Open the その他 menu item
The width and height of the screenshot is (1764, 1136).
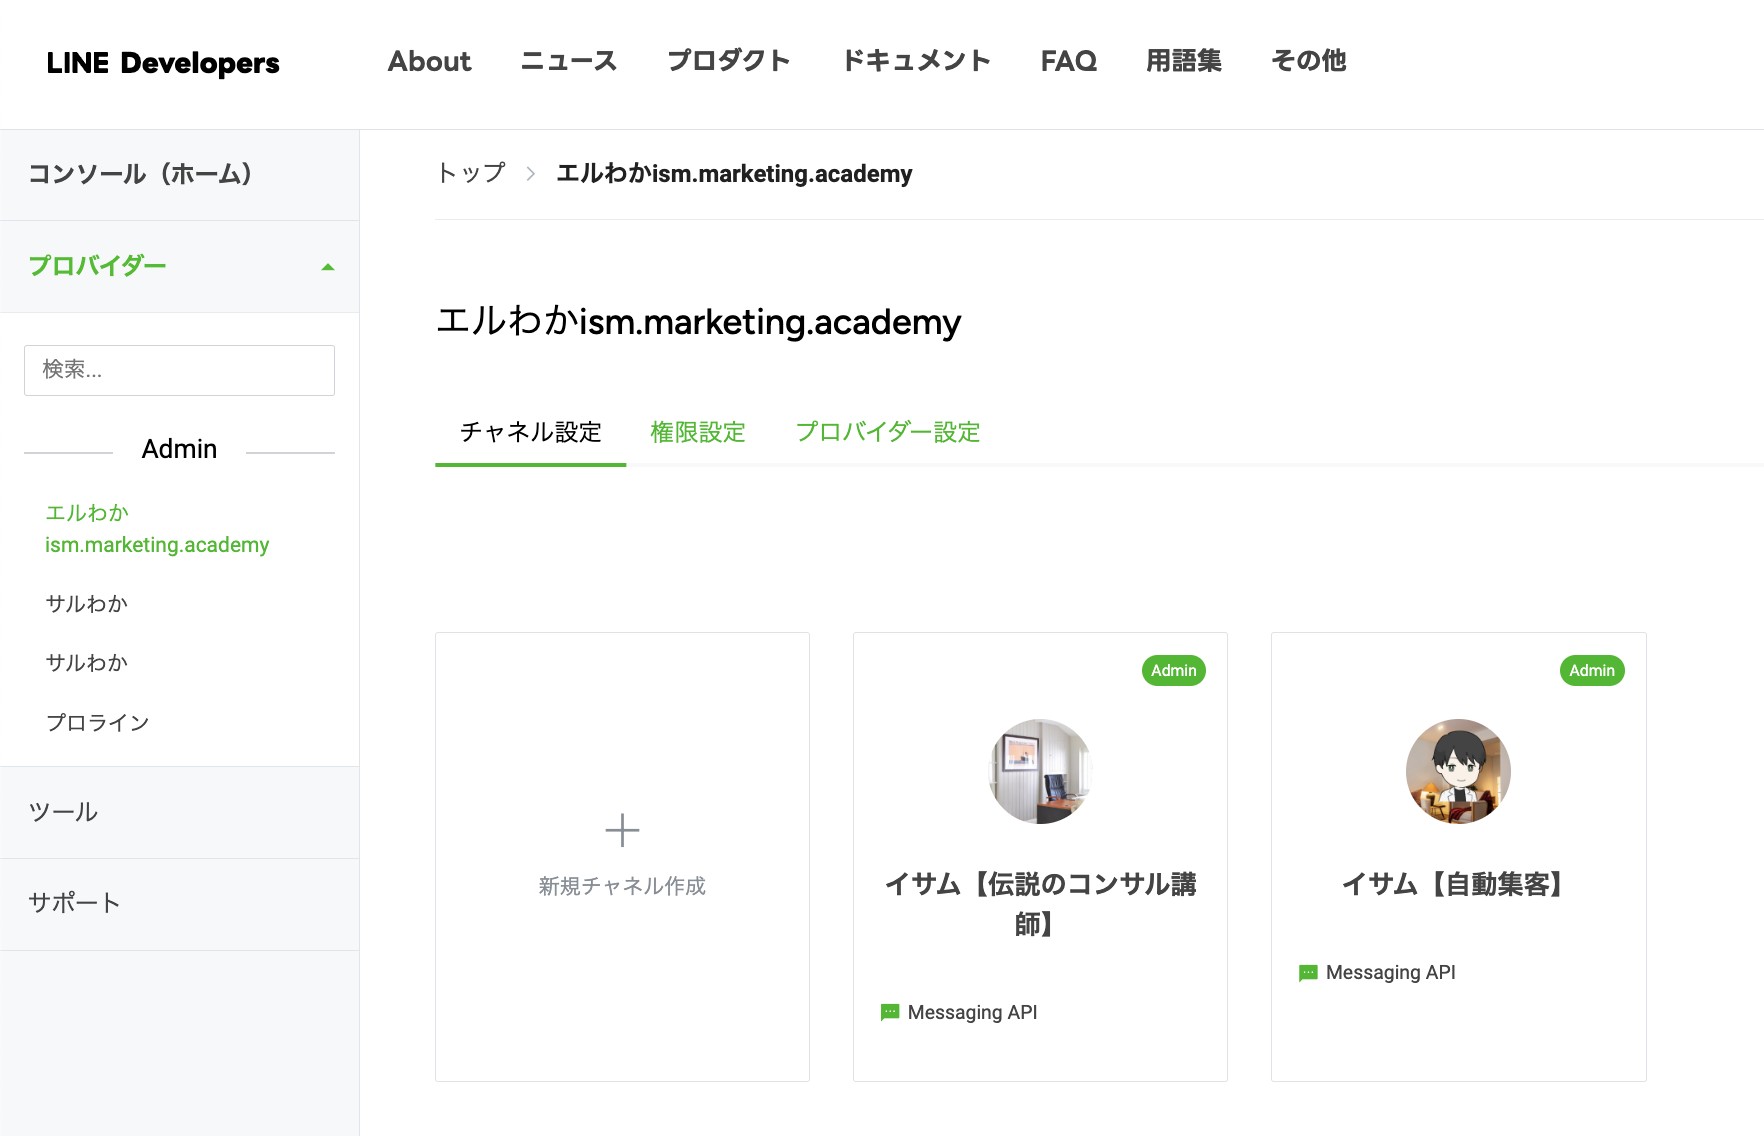[x=1308, y=61]
